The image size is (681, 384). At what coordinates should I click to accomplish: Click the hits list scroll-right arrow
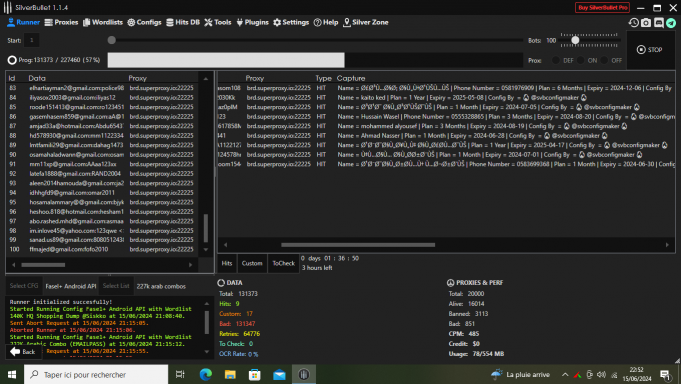pyautogui.click(x=667, y=245)
